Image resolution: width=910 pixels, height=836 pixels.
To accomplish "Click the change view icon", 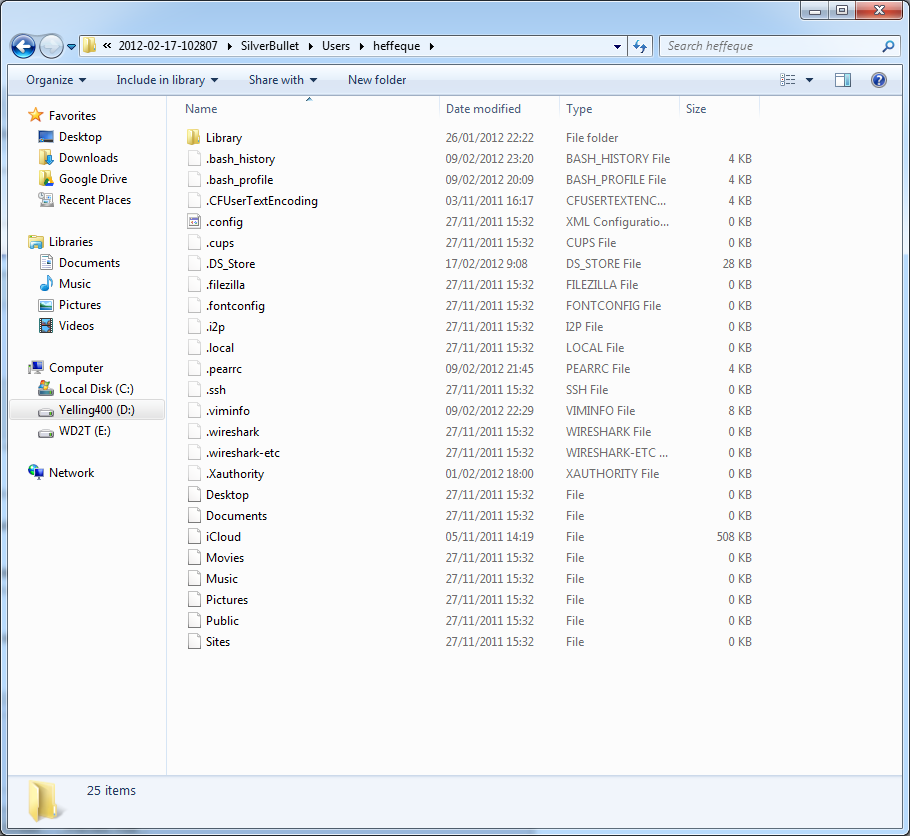I will tap(788, 80).
